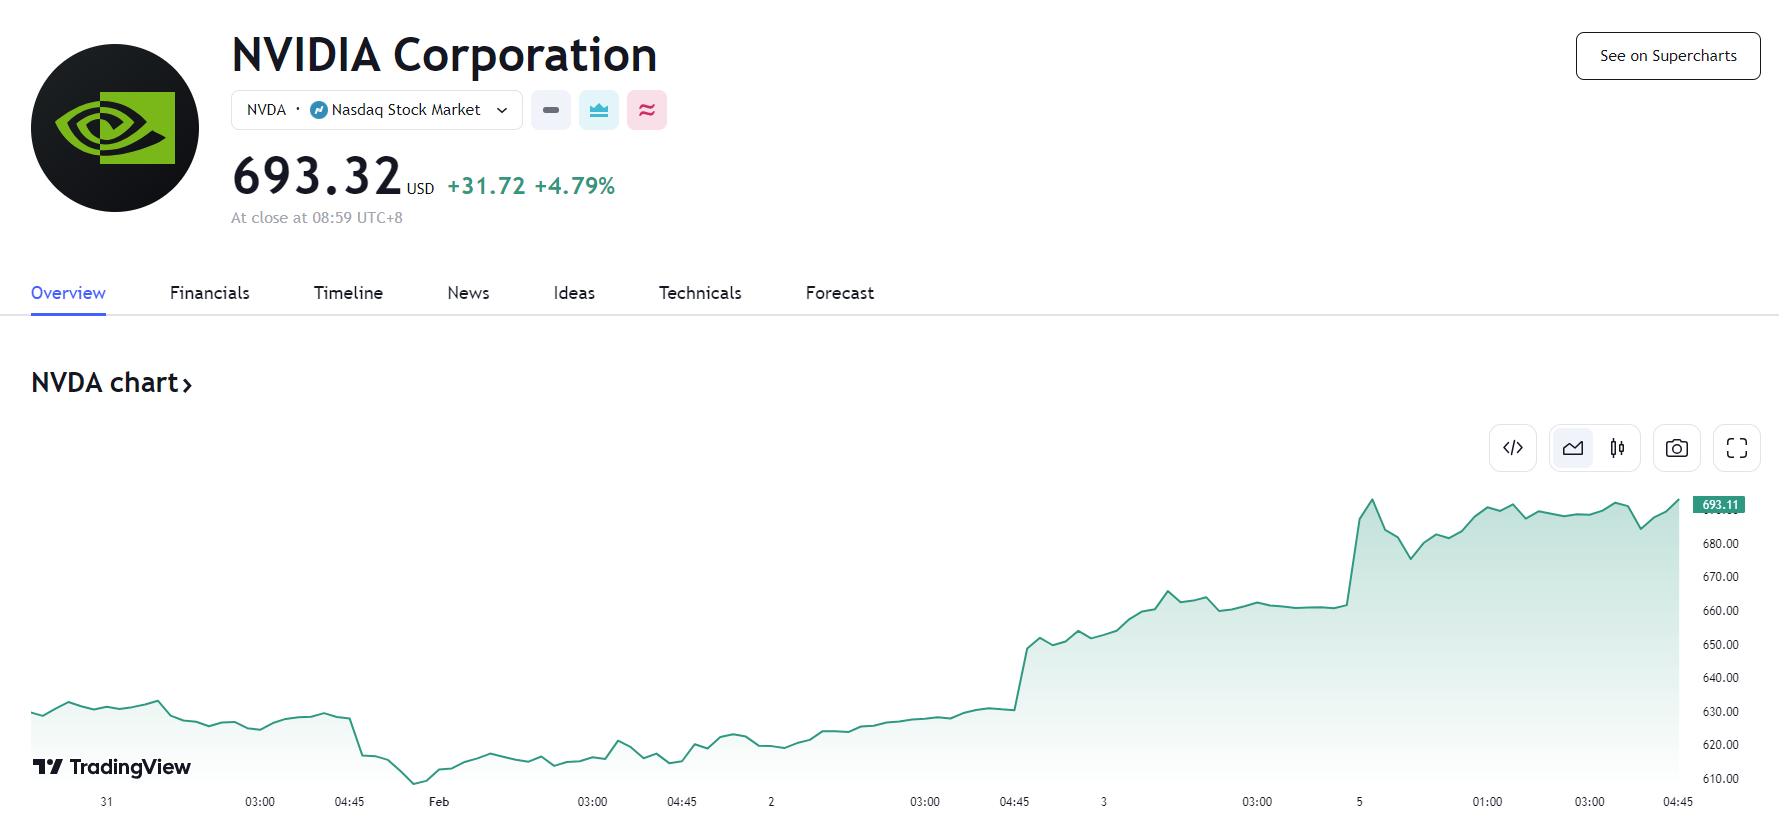Open the NVDA Nasdaq Stock Market dropdown
This screenshot has width=1779, height=831.
tap(377, 110)
